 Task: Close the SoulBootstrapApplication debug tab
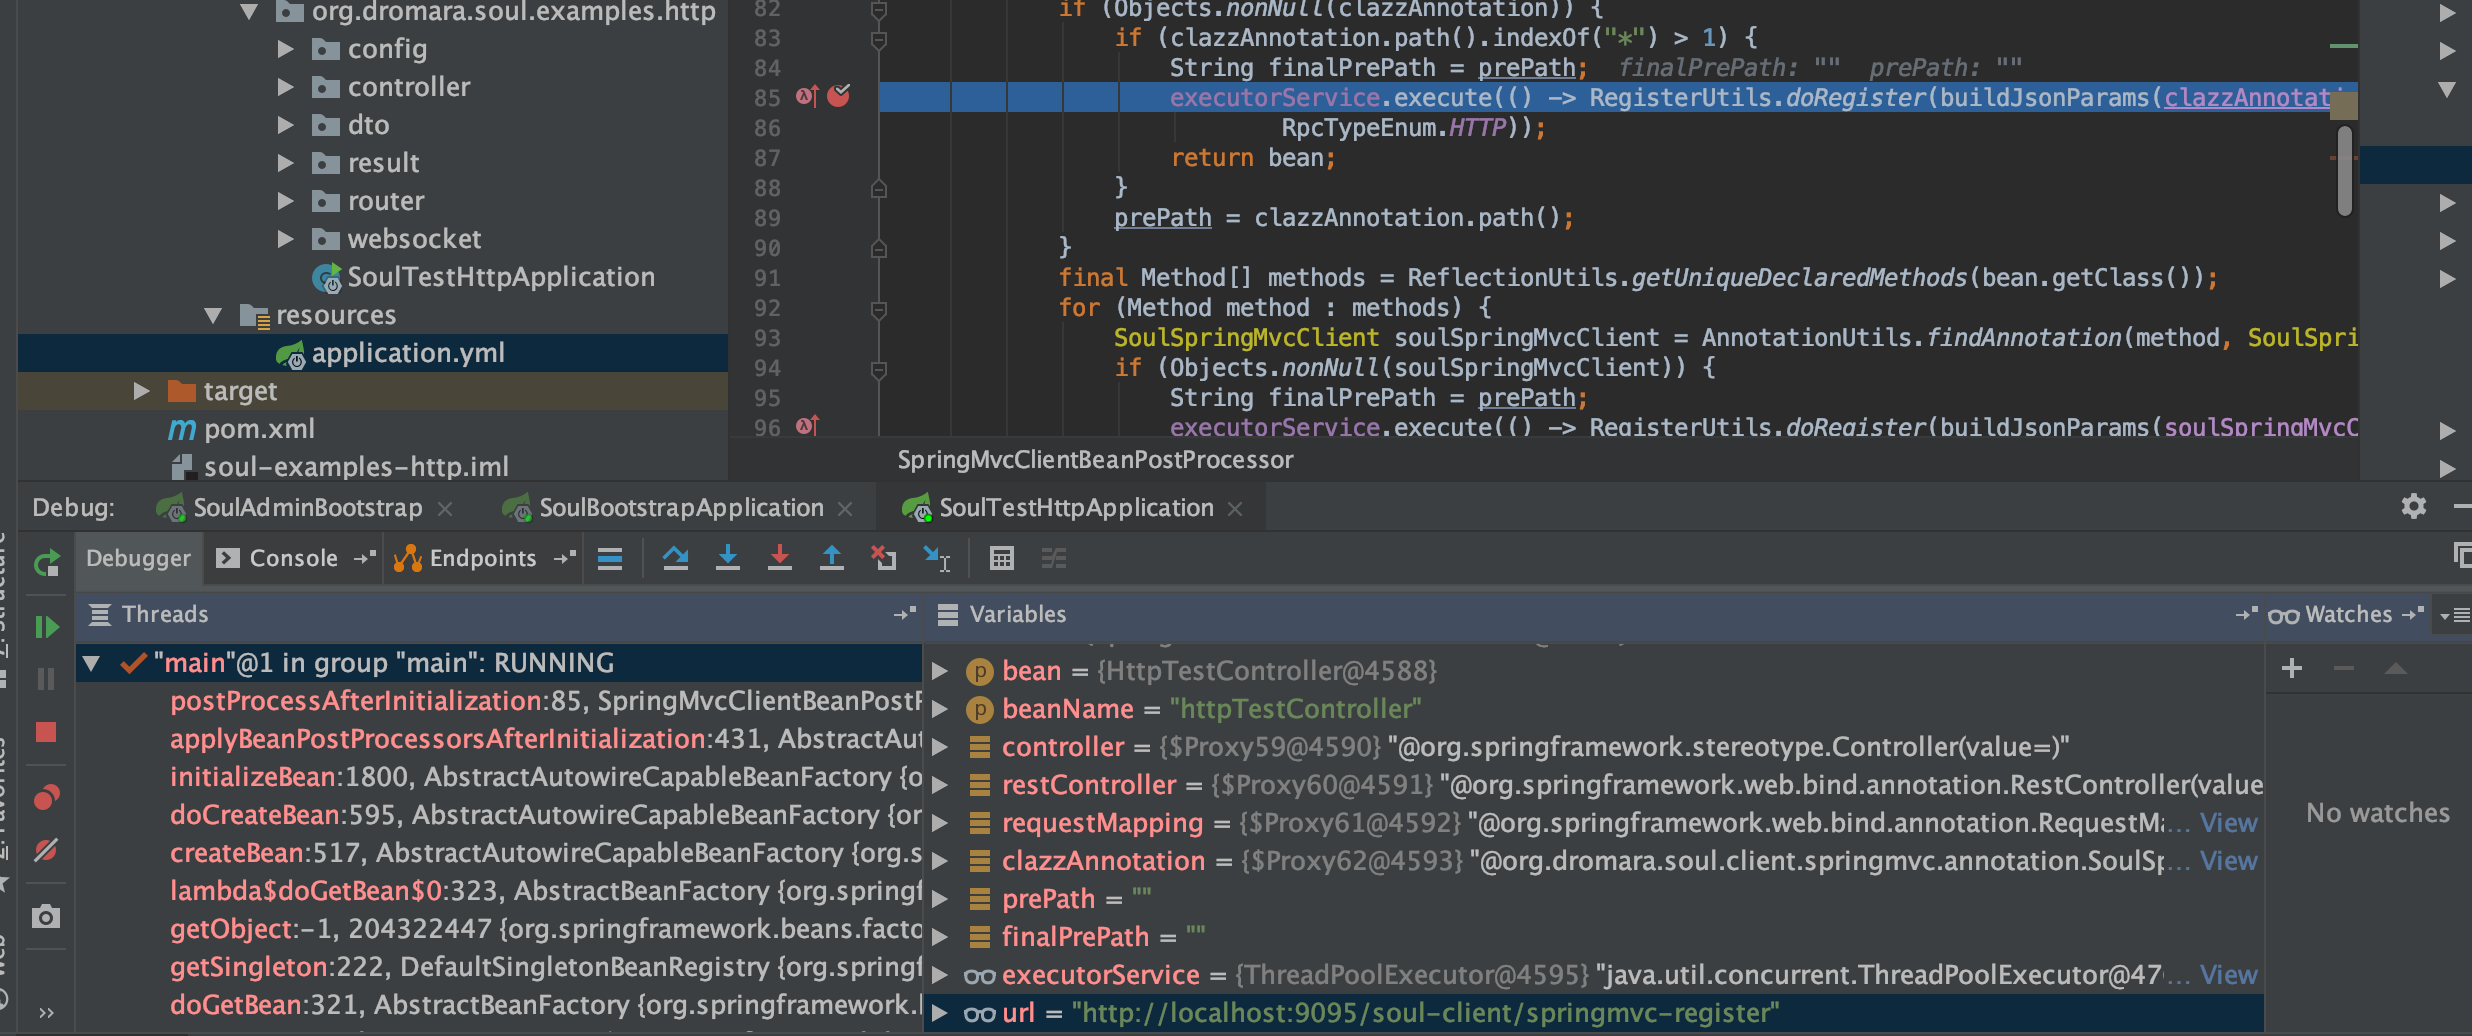coord(845,509)
